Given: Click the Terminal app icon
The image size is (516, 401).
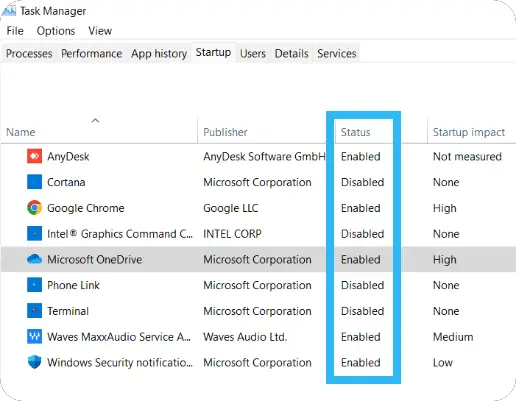Looking at the screenshot, I should (x=34, y=311).
